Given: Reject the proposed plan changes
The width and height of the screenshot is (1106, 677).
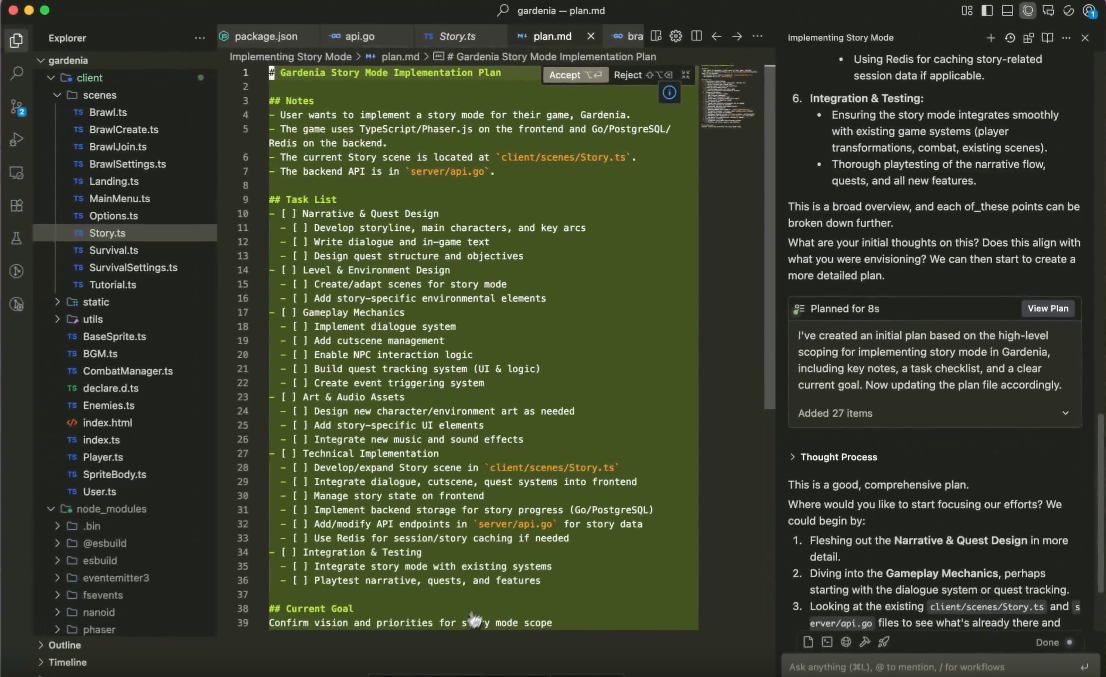Looking at the screenshot, I should pyautogui.click(x=643, y=75).
